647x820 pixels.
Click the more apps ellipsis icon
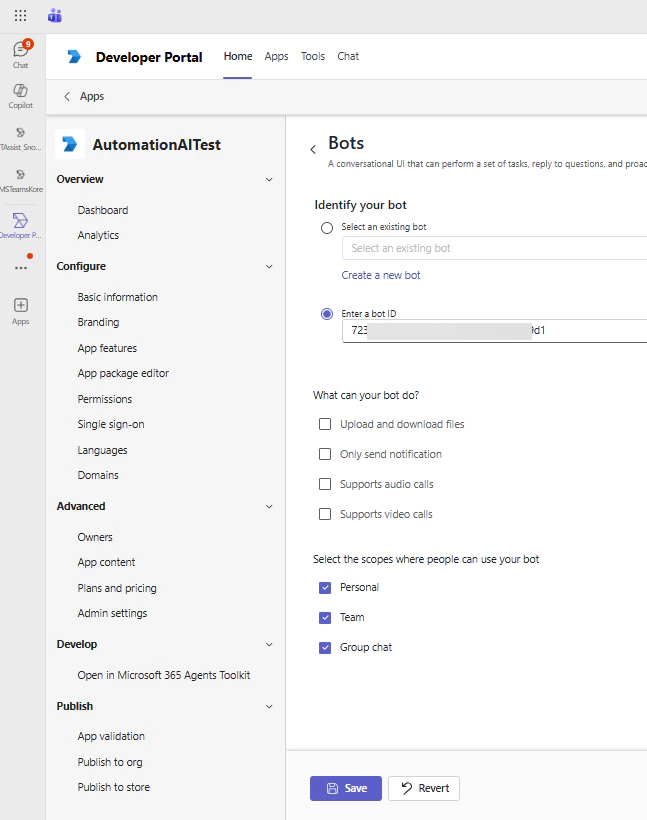pos(20,268)
